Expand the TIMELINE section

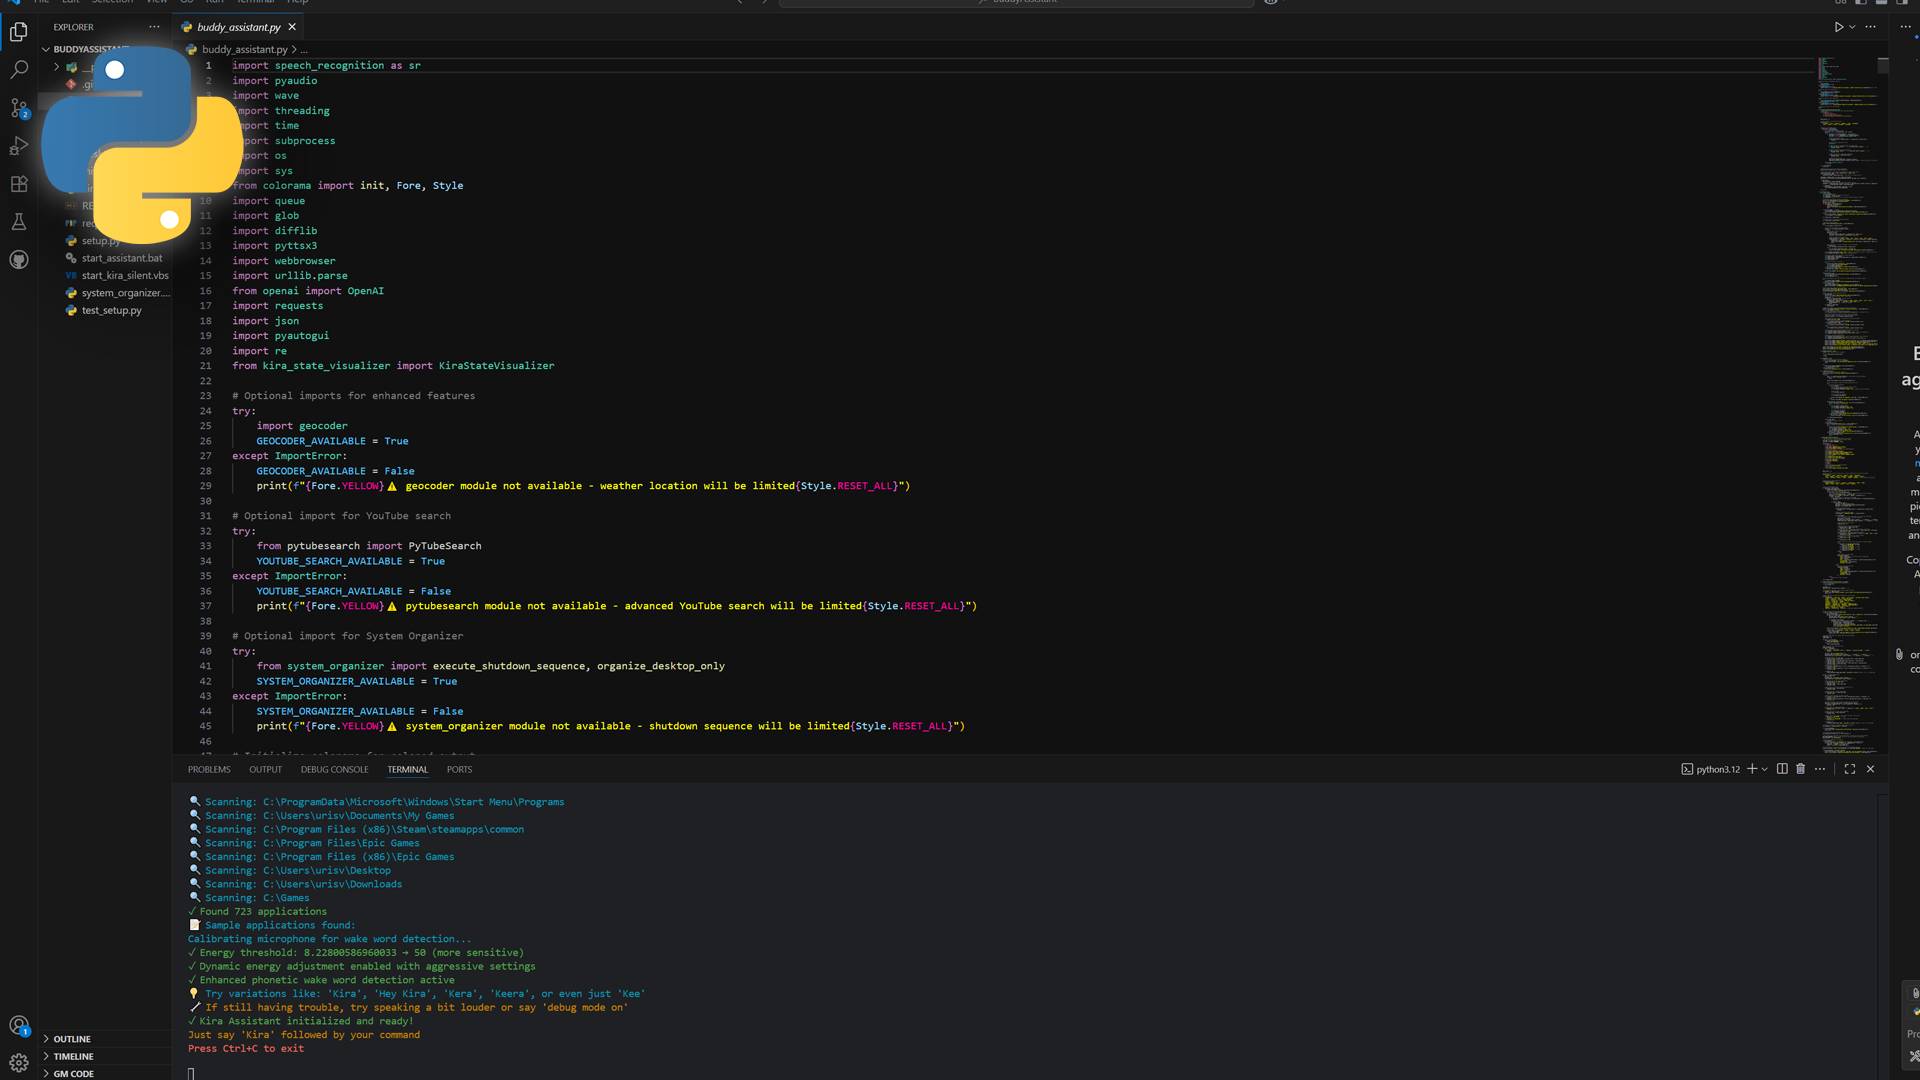(73, 1056)
